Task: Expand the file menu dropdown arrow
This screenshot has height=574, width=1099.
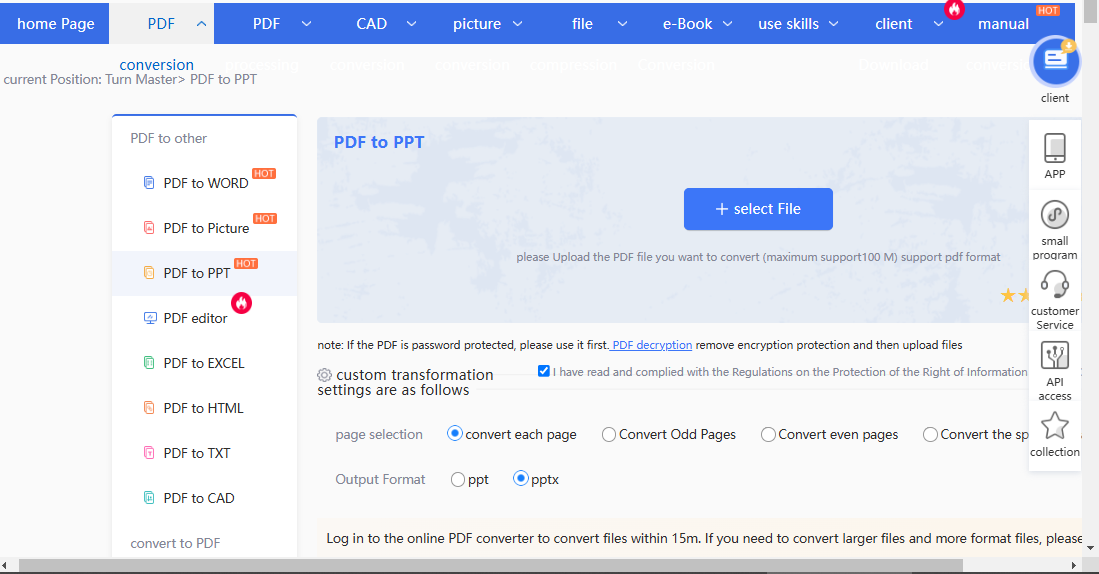Action: click(622, 24)
